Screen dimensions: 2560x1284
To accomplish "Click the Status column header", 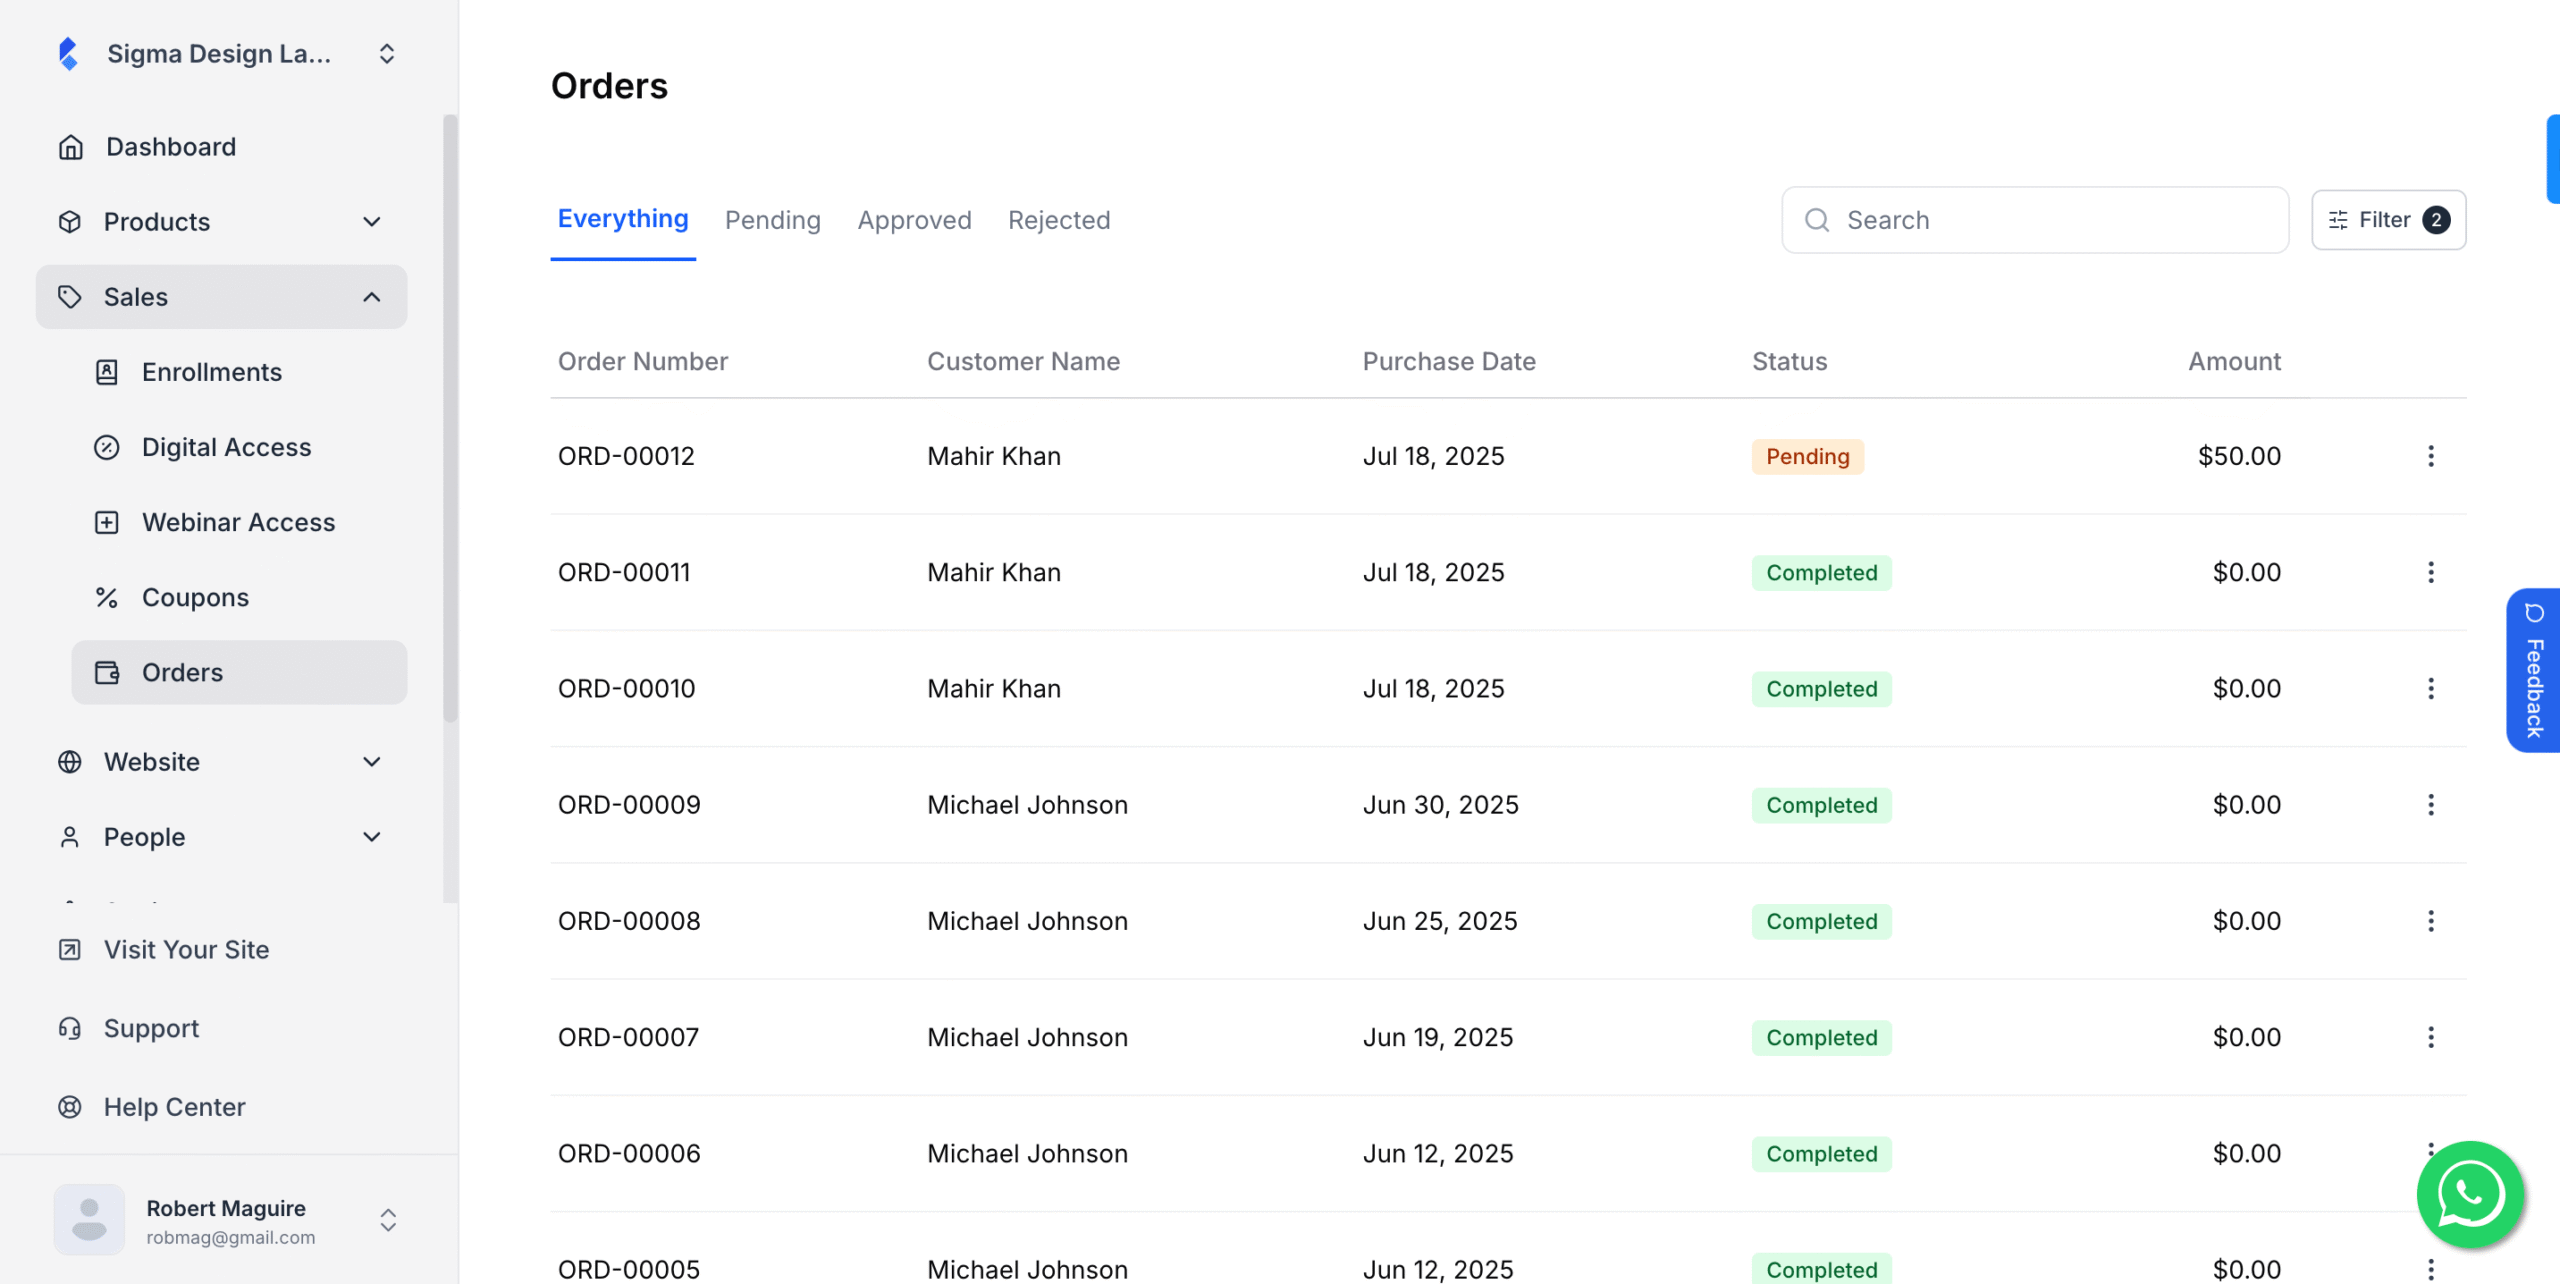I will click(1789, 361).
